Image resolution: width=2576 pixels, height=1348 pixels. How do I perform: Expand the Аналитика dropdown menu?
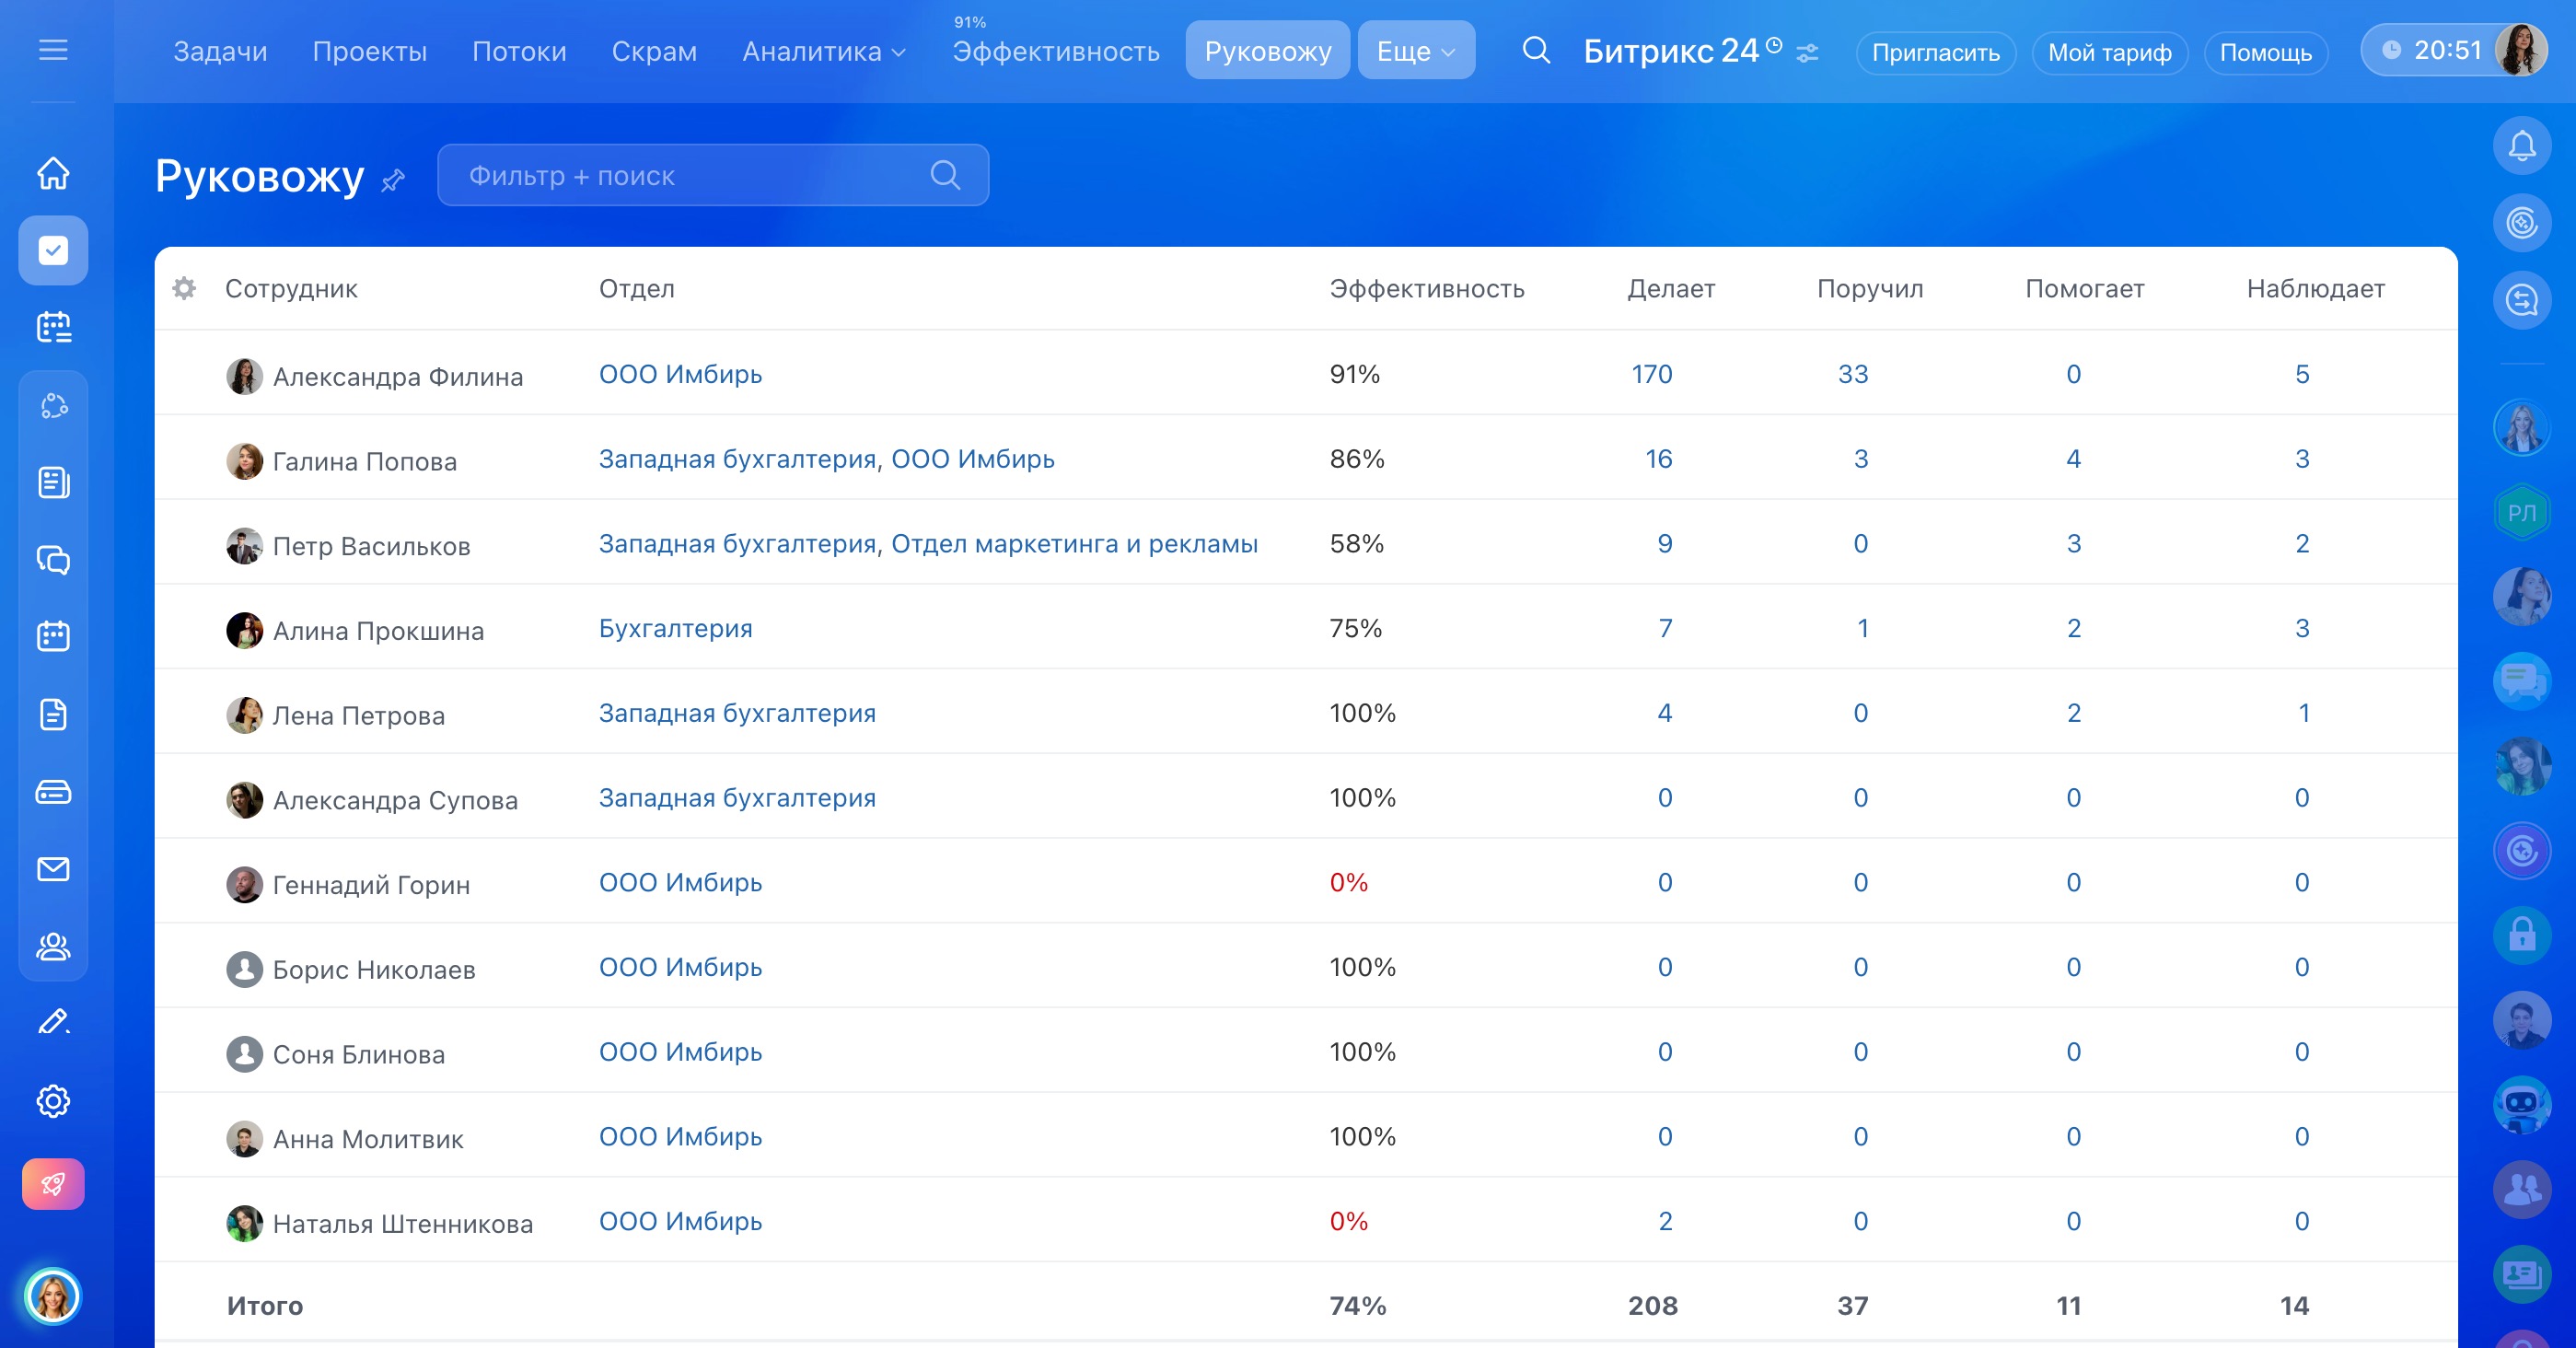pos(823,51)
